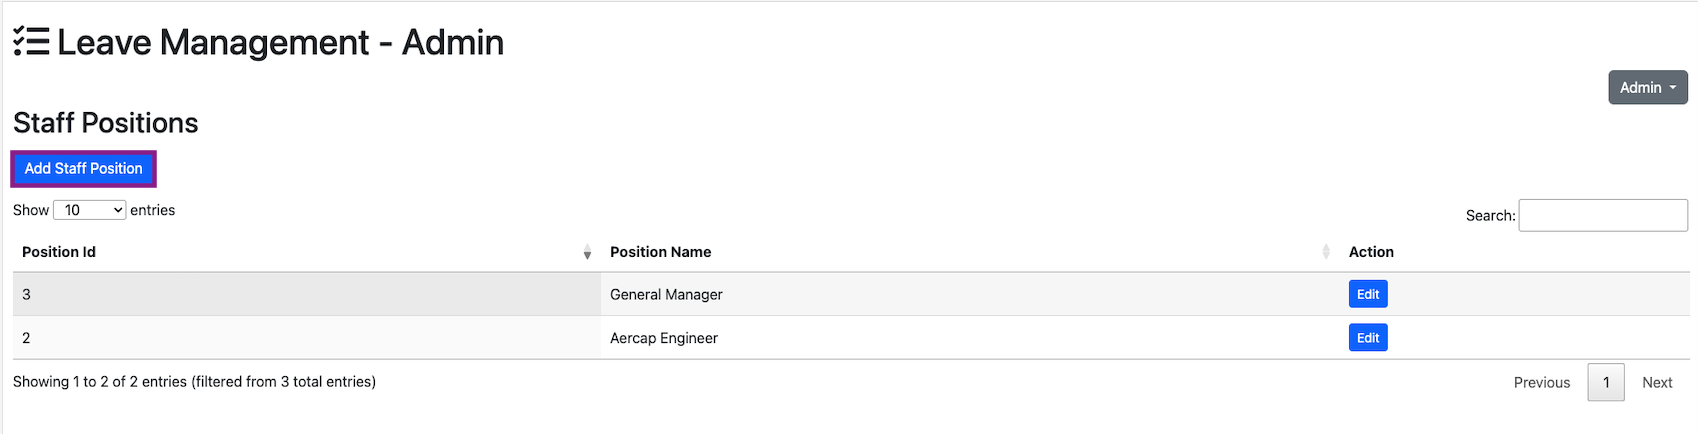The width and height of the screenshot is (1698, 434).
Task: Click the Leave Management - Admin title
Action: (280, 42)
